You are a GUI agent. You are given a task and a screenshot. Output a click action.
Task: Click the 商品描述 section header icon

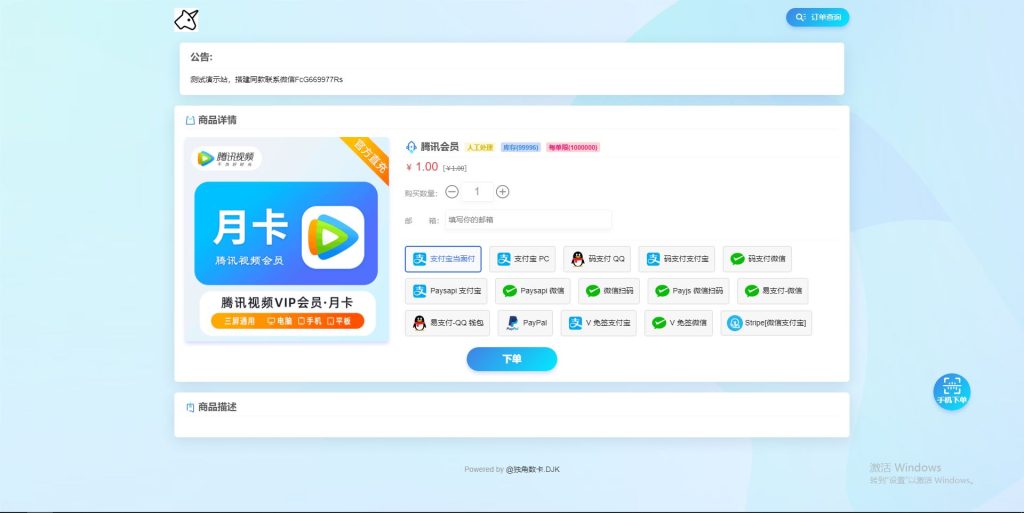click(190, 407)
